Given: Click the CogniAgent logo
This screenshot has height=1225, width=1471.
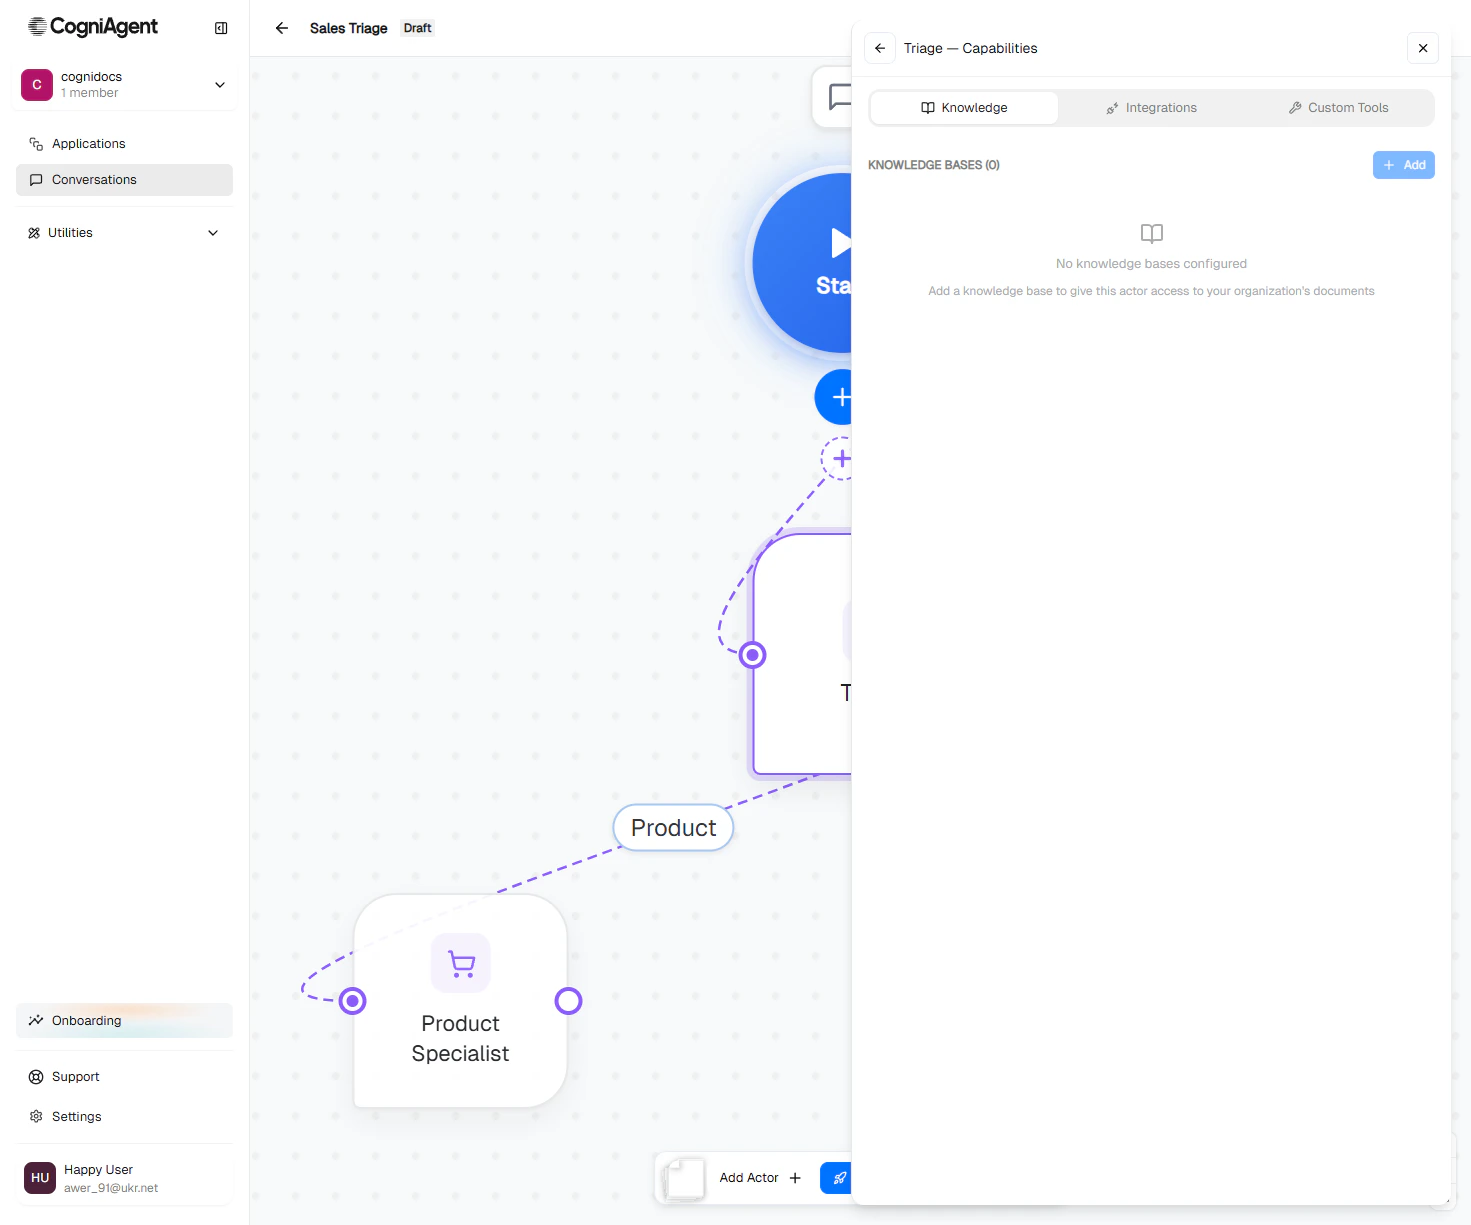Looking at the screenshot, I should 93,27.
